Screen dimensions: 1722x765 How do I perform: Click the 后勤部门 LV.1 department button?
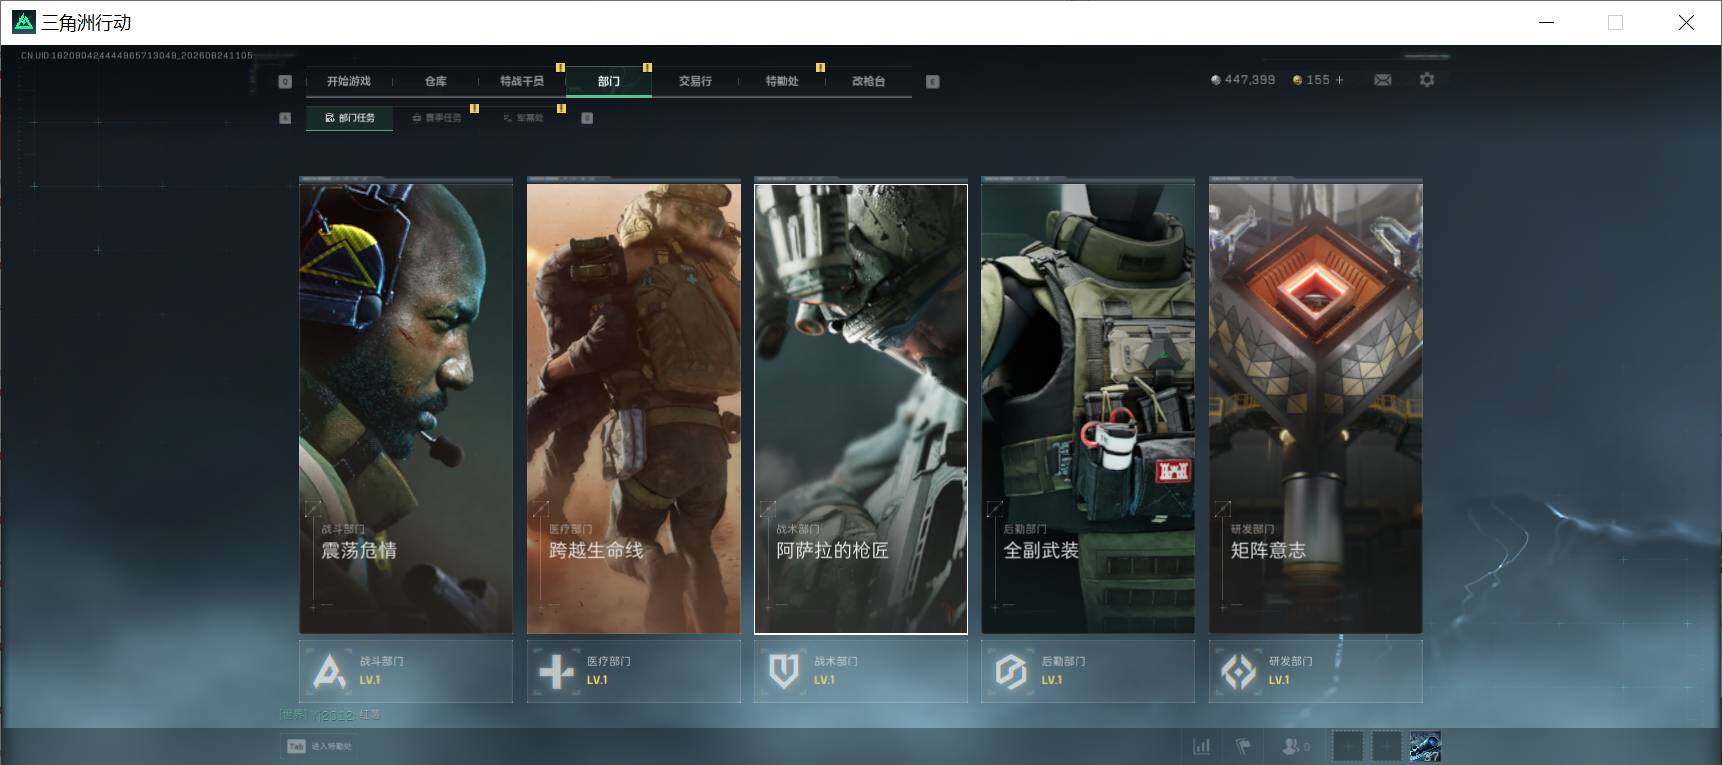[1088, 671]
